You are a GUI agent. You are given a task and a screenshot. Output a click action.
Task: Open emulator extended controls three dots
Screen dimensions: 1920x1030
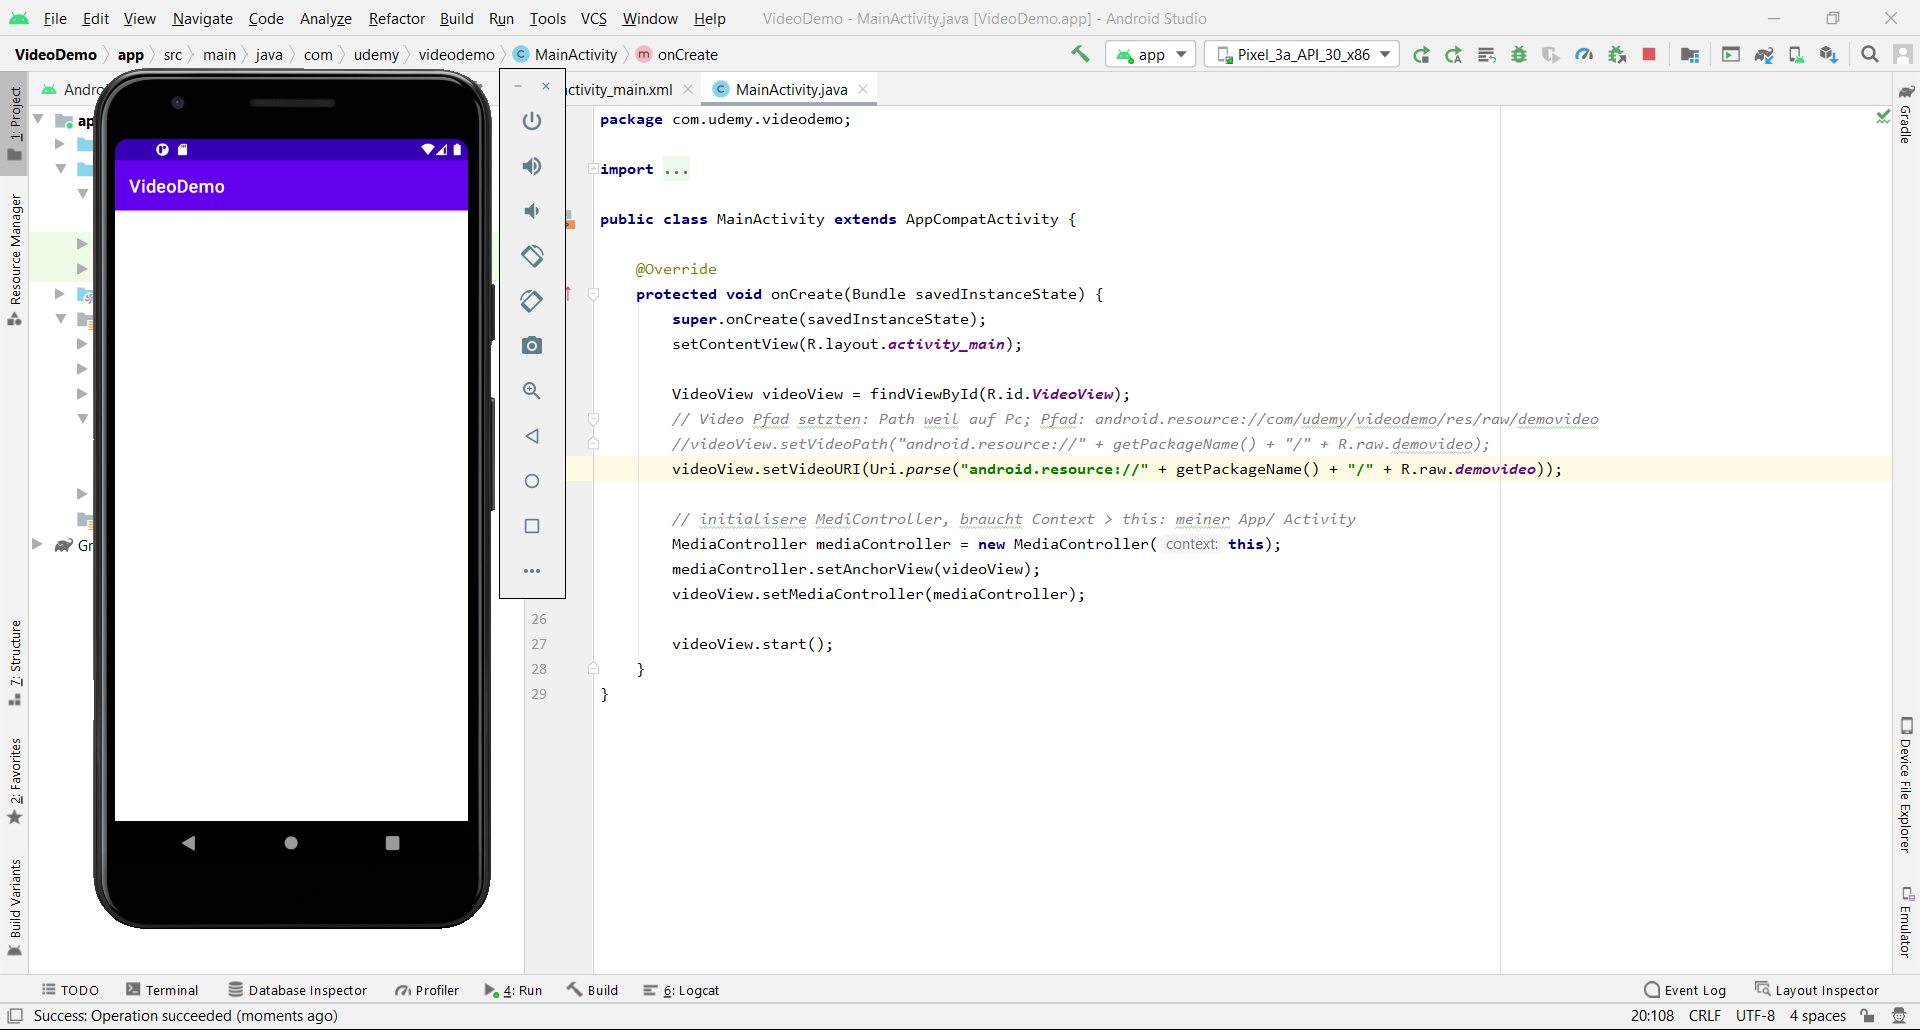(x=532, y=571)
